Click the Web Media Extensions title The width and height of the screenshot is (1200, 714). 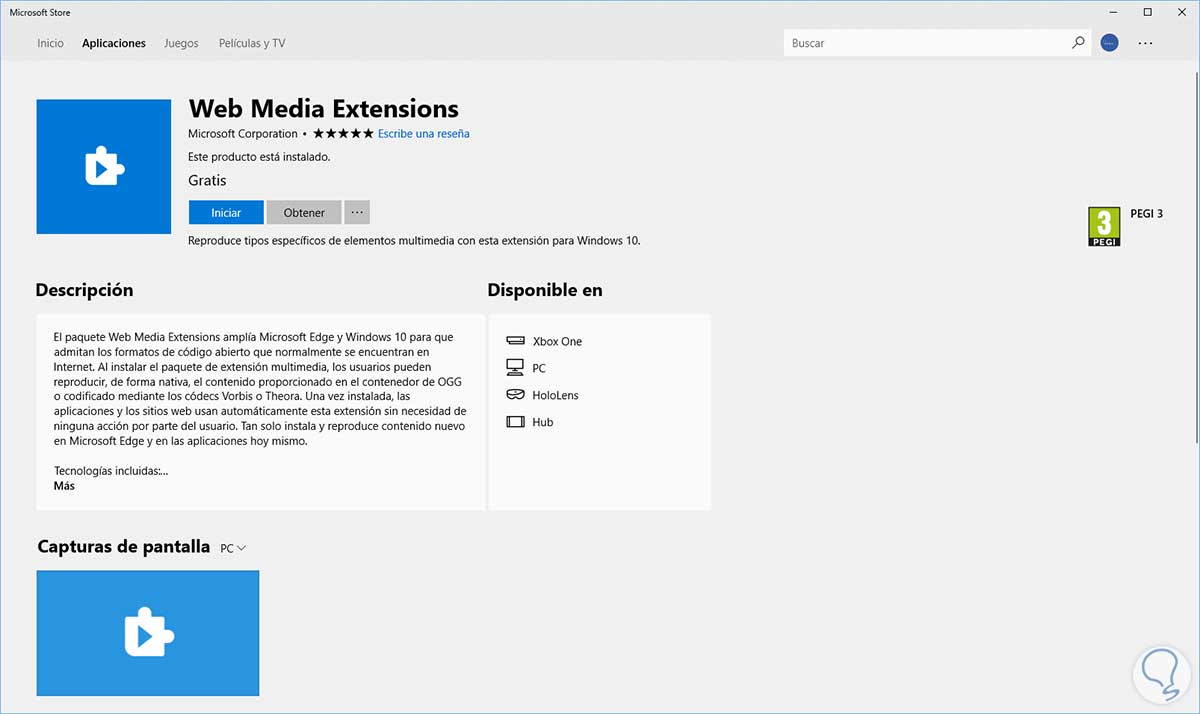pos(324,108)
